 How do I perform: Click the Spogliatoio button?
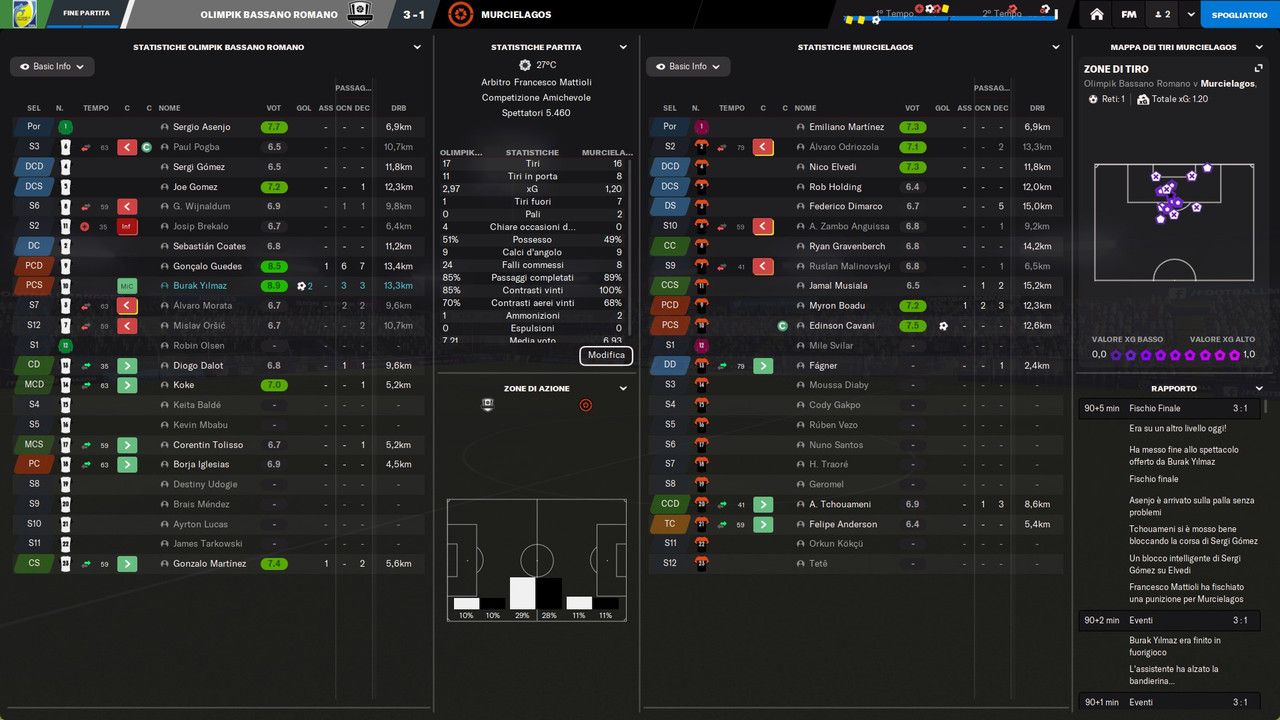pyautogui.click(x=1239, y=15)
